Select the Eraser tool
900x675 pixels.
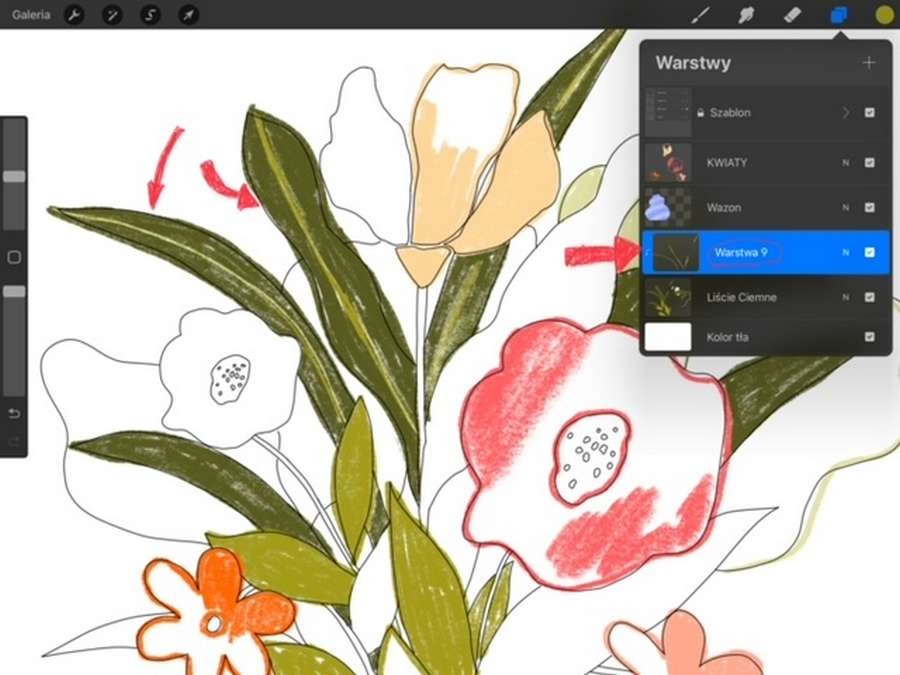[x=791, y=15]
